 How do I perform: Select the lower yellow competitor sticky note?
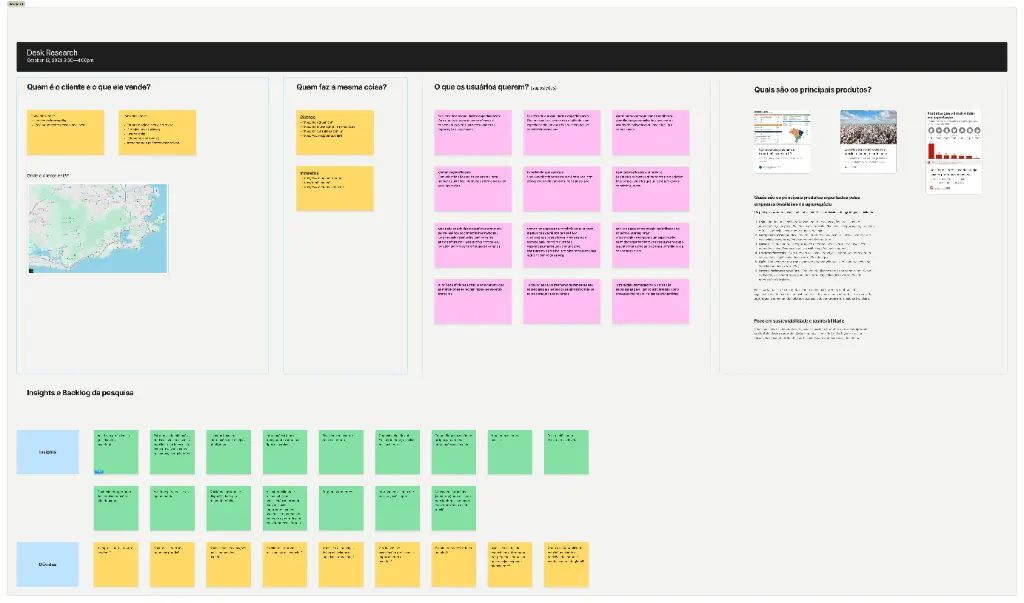coord(335,188)
